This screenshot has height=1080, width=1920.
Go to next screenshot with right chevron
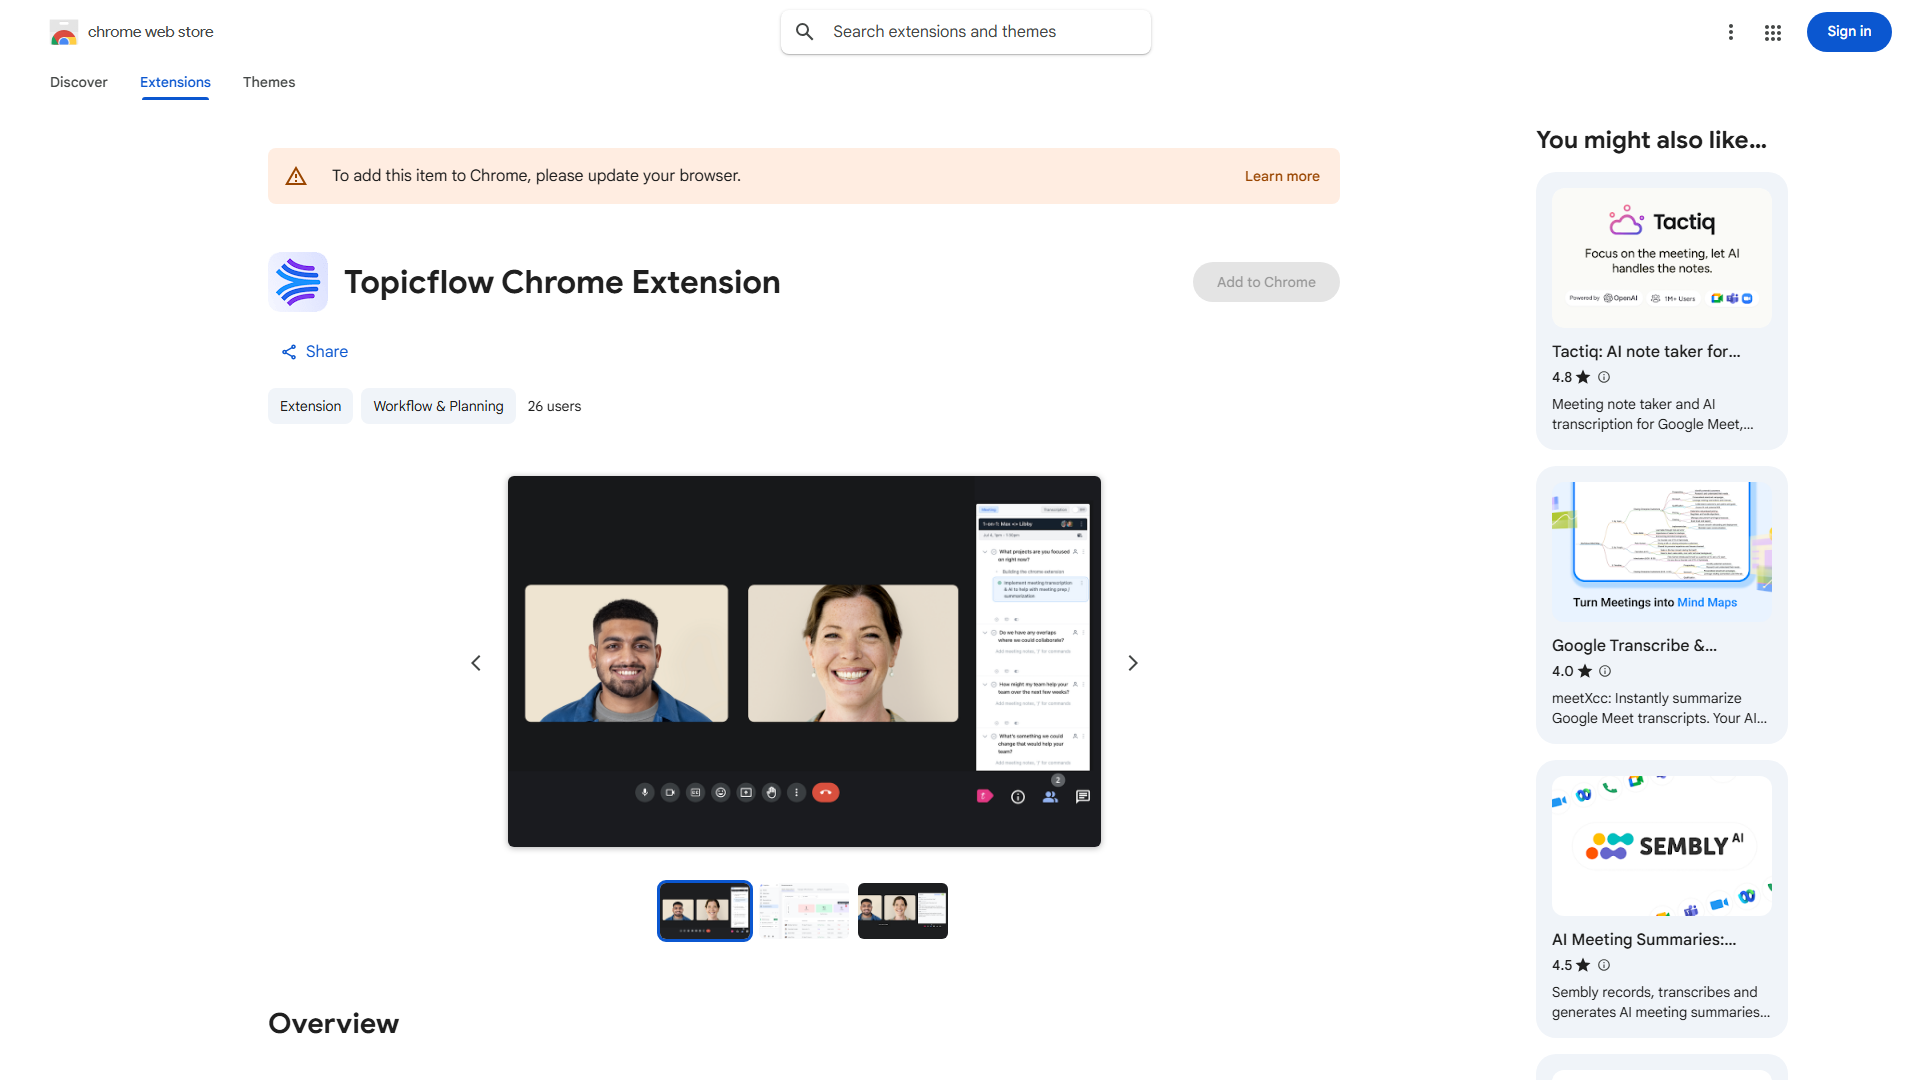[x=1133, y=663]
